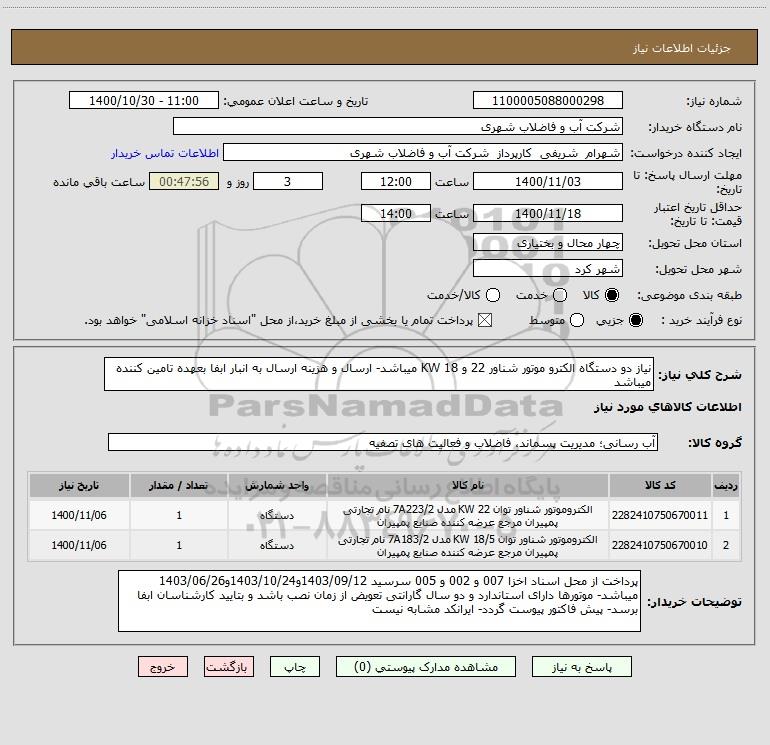Screen dimensions: 770x745
Task: Click the تاریخ نیاز column header
Action: 79,485
